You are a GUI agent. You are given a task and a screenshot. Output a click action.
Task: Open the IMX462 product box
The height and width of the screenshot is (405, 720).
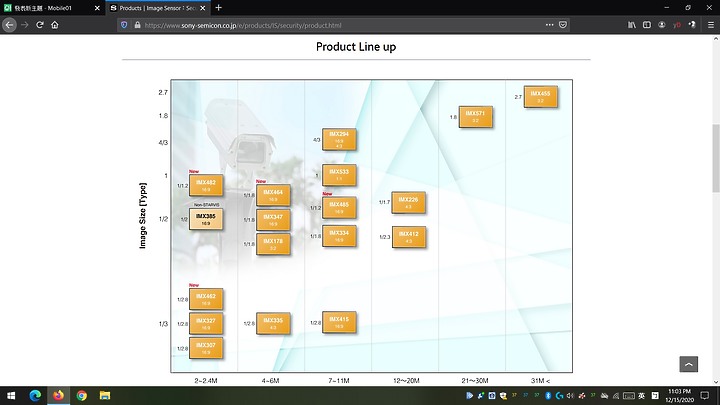point(206,299)
